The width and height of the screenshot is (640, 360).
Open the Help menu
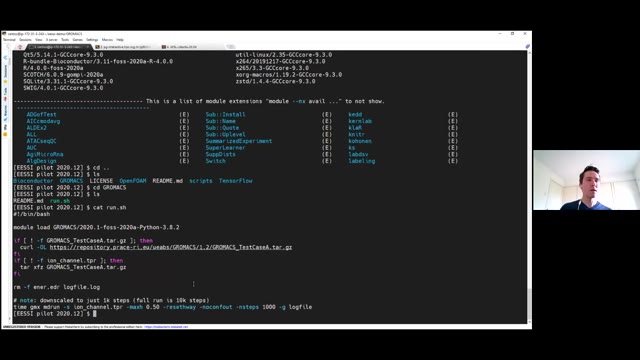tap(120, 40)
